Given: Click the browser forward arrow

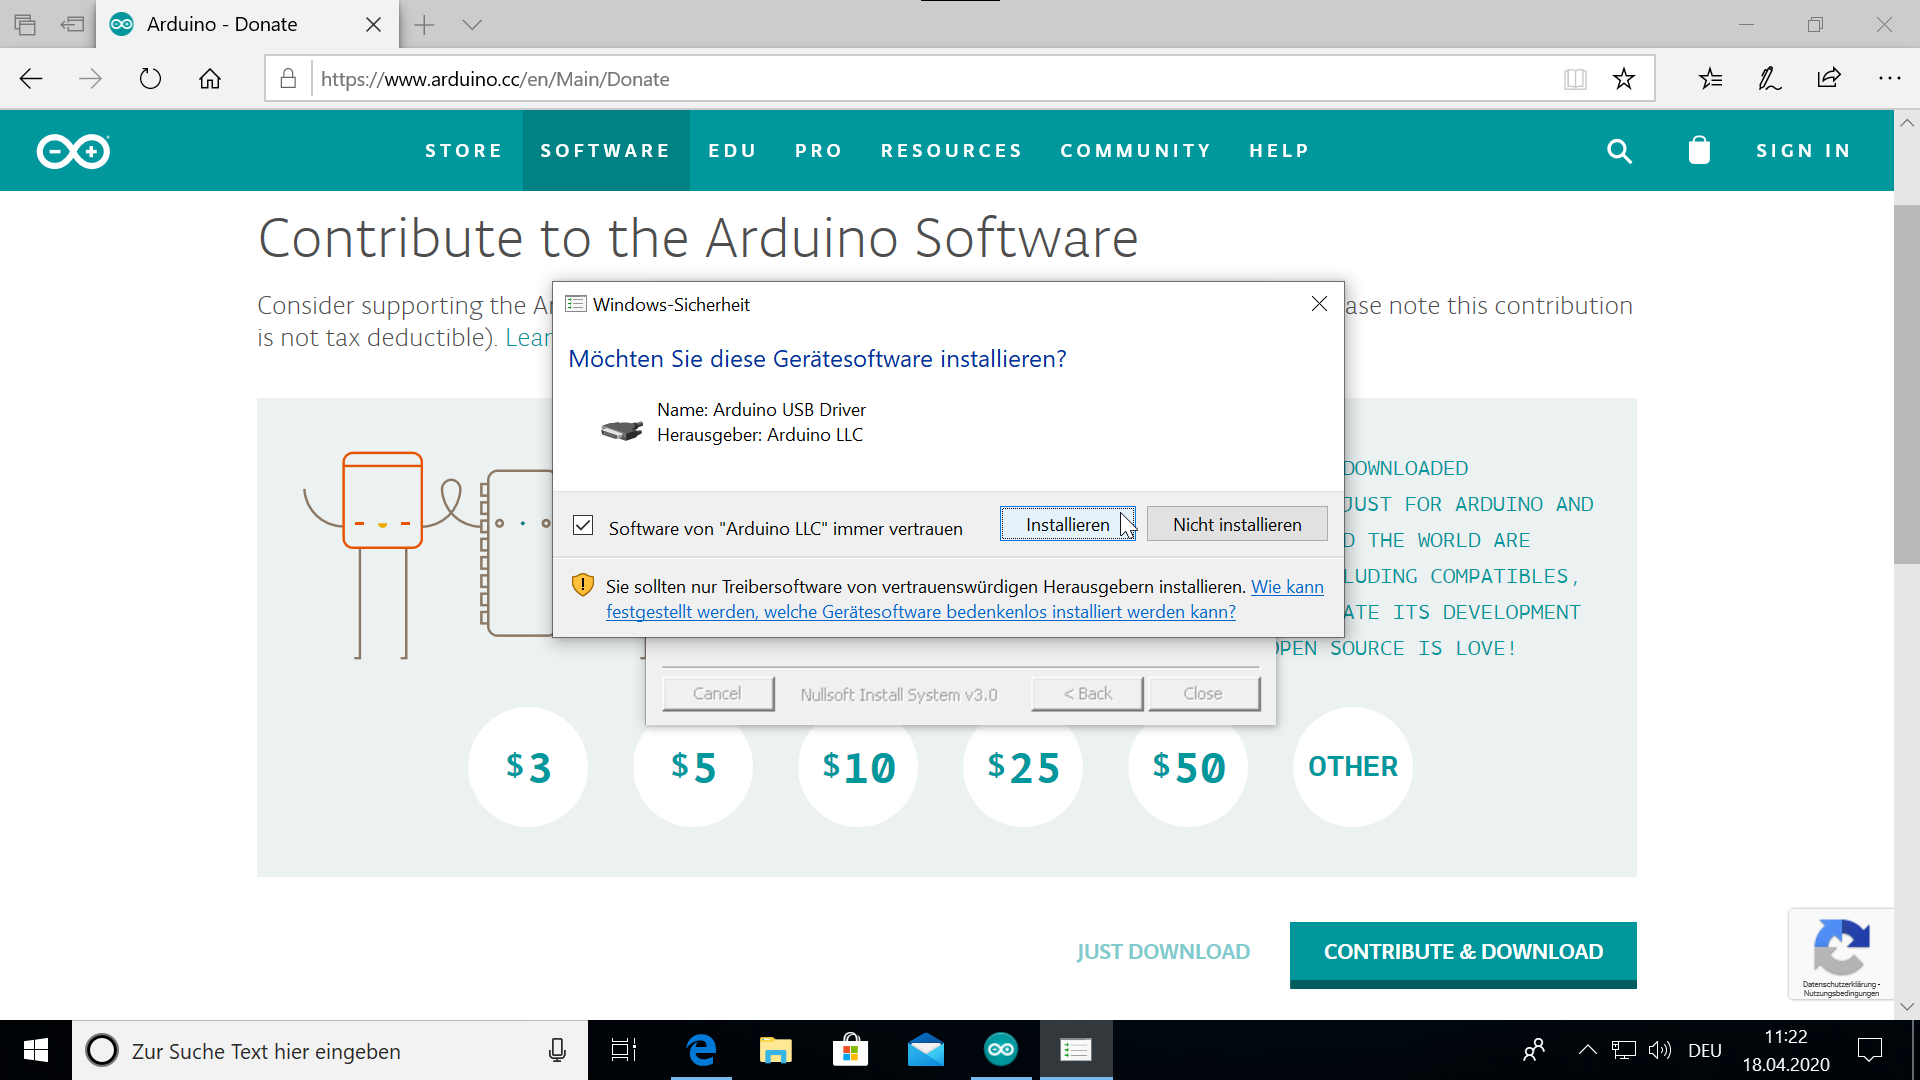Looking at the screenshot, I should (x=90, y=79).
